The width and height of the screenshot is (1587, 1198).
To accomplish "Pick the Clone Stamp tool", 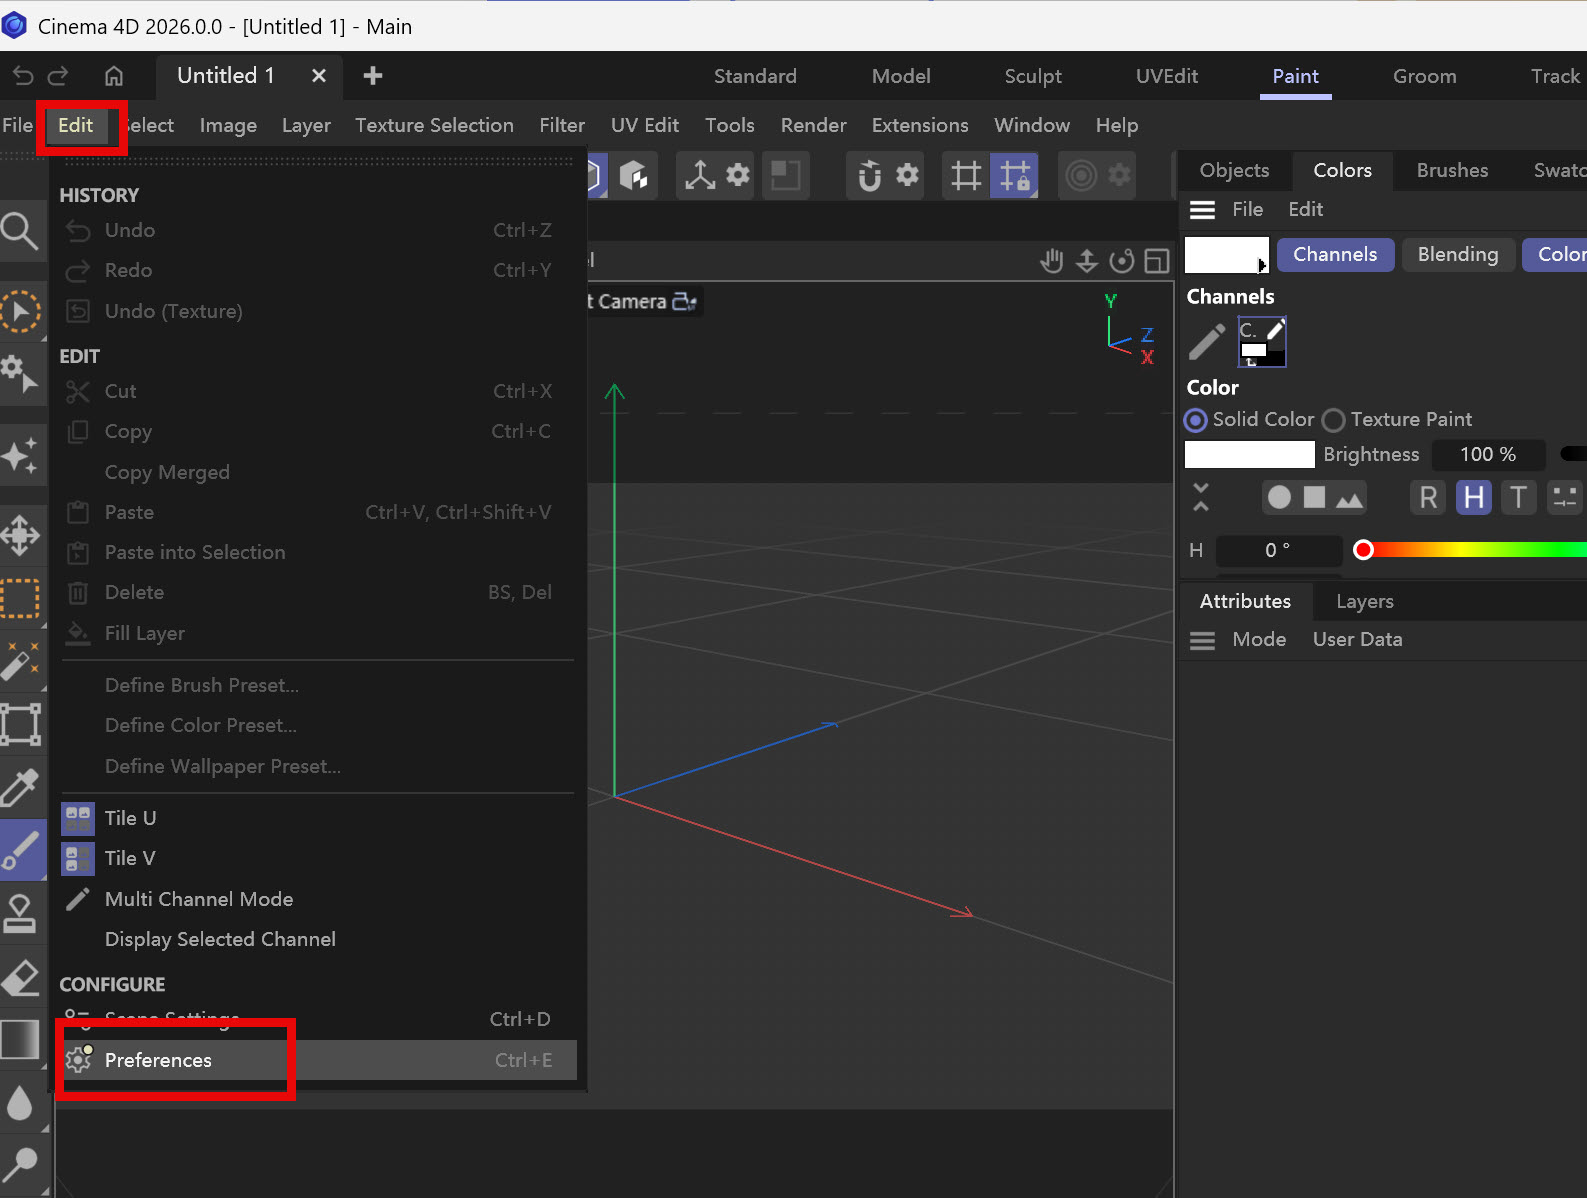I will point(20,913).
